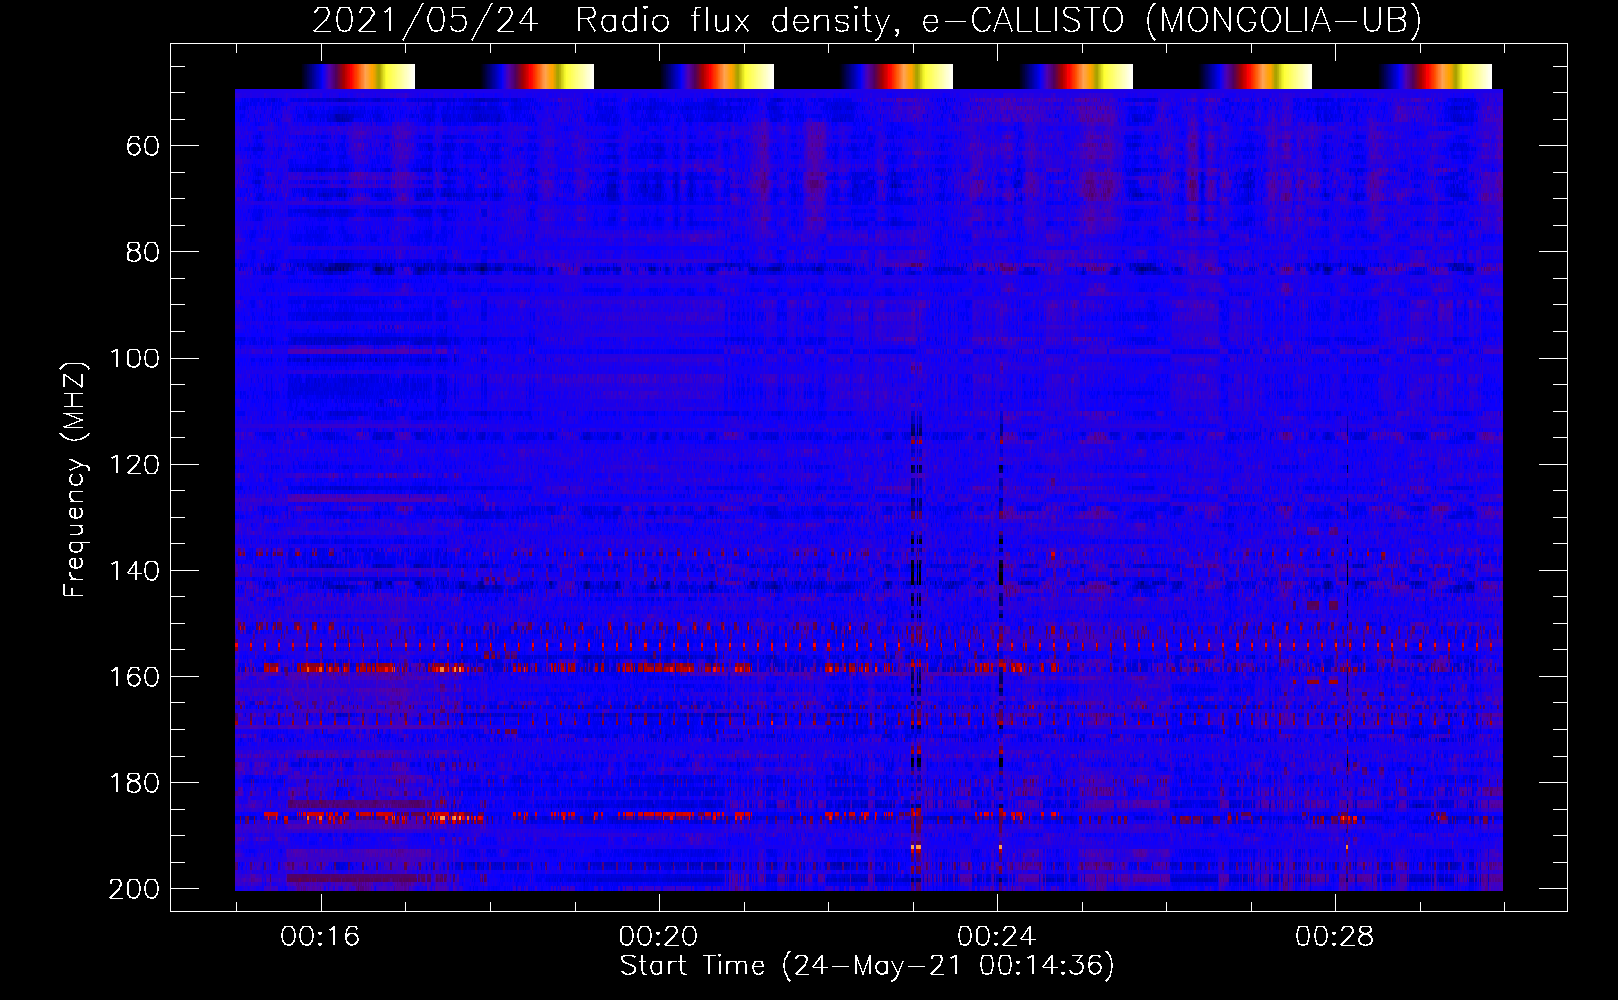Image resolution: width=1618 pixels, height=1000 pixels.
Task: Click the 200 frequency tick label
Action: point(135,889)
